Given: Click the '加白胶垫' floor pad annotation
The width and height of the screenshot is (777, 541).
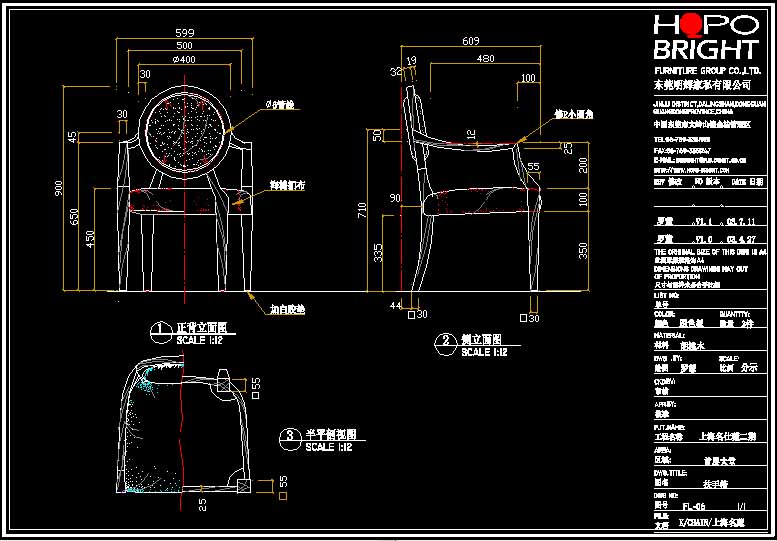Looking at the screenshot, I should [287, 310].
